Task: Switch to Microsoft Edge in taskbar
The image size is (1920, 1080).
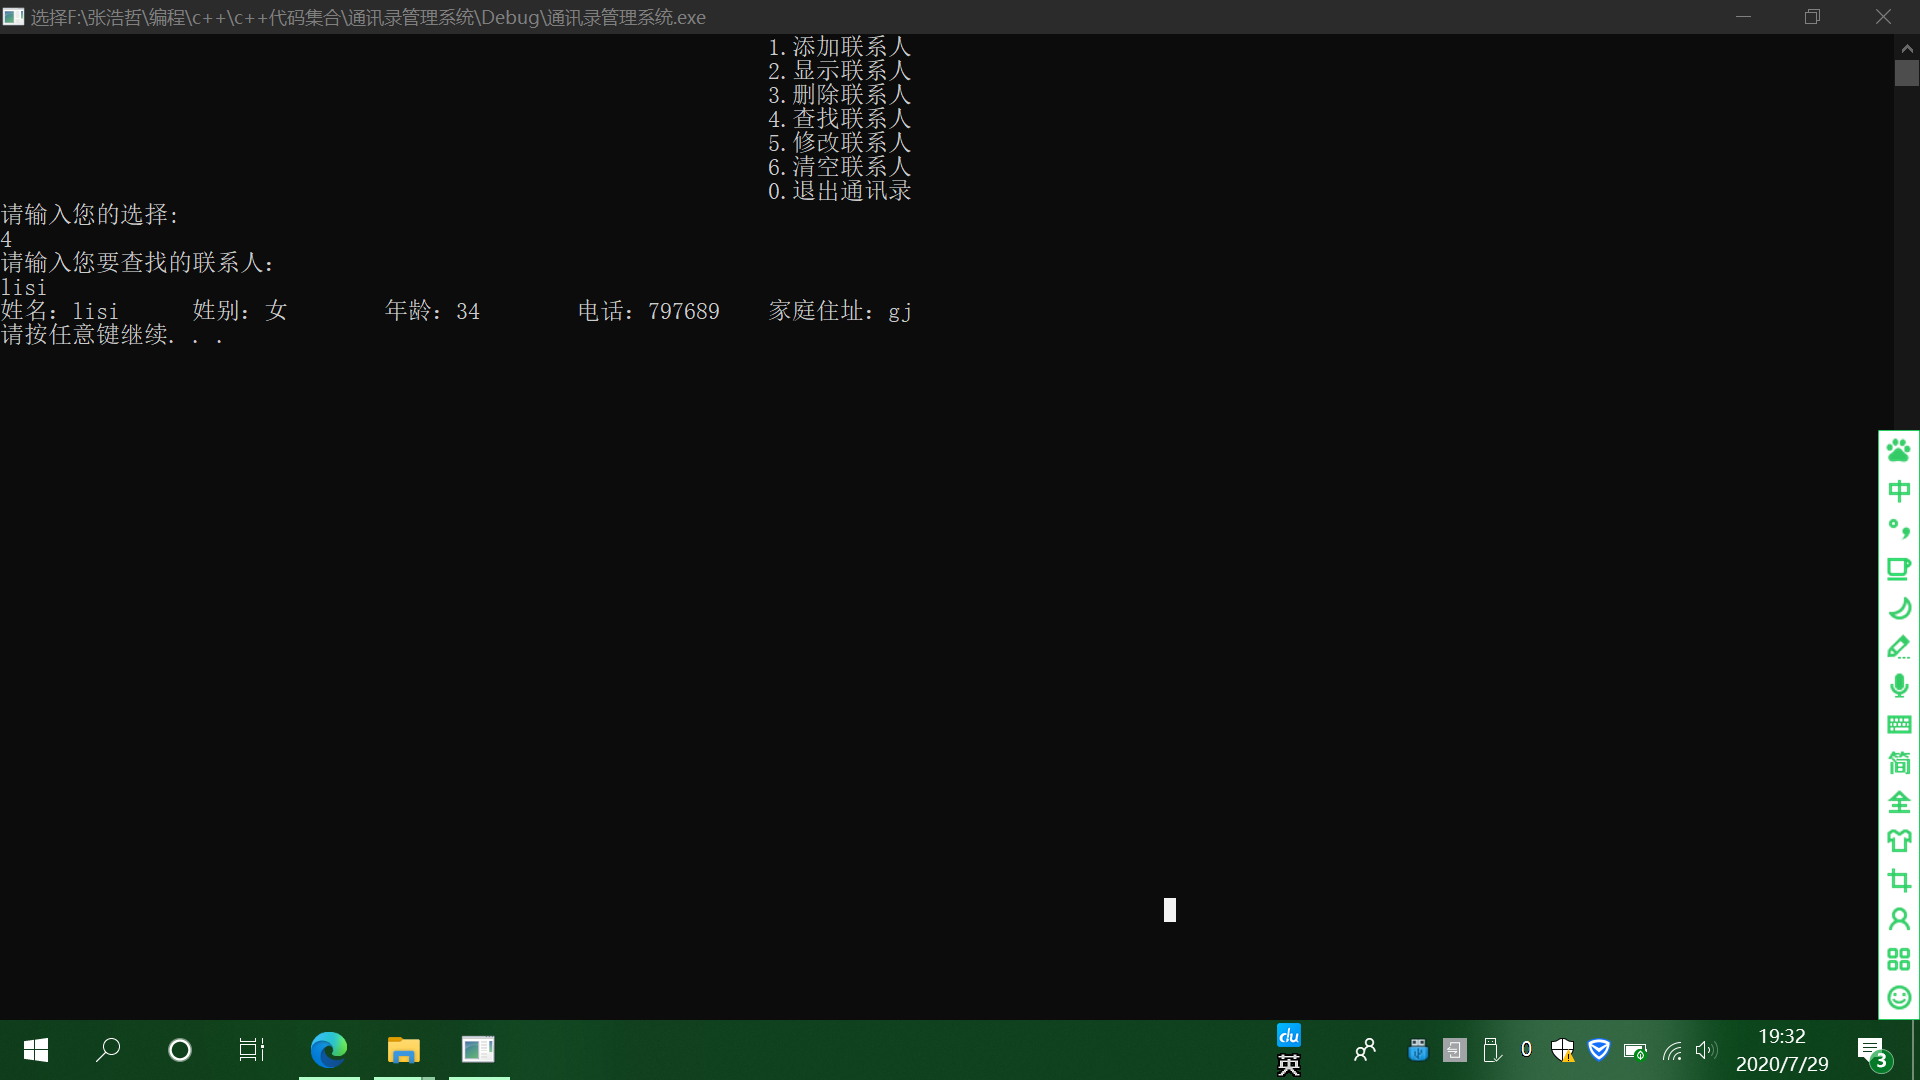Action: [x=328, y=1050]
